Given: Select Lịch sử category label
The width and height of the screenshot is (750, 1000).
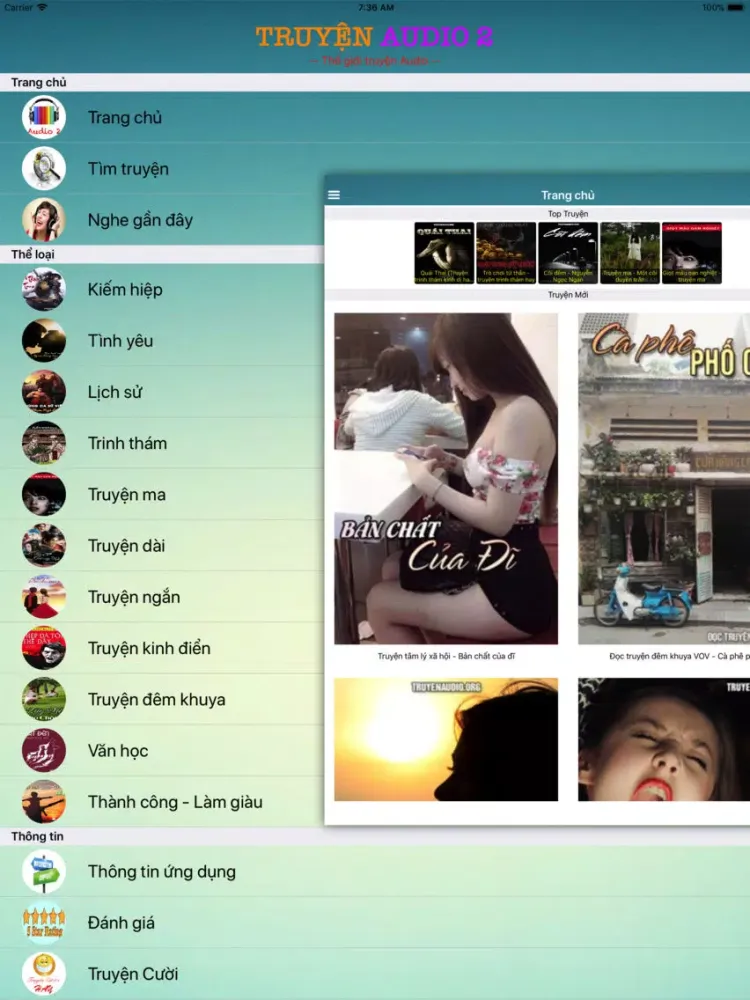Looking at the screenshot, I should 115,392.
